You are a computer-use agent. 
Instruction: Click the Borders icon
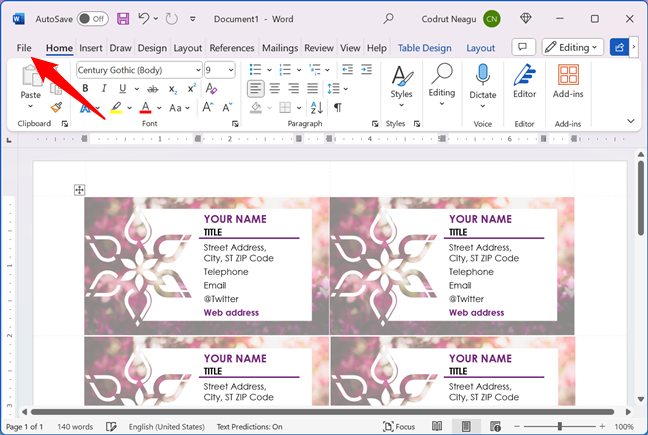[x=285, y=108]
